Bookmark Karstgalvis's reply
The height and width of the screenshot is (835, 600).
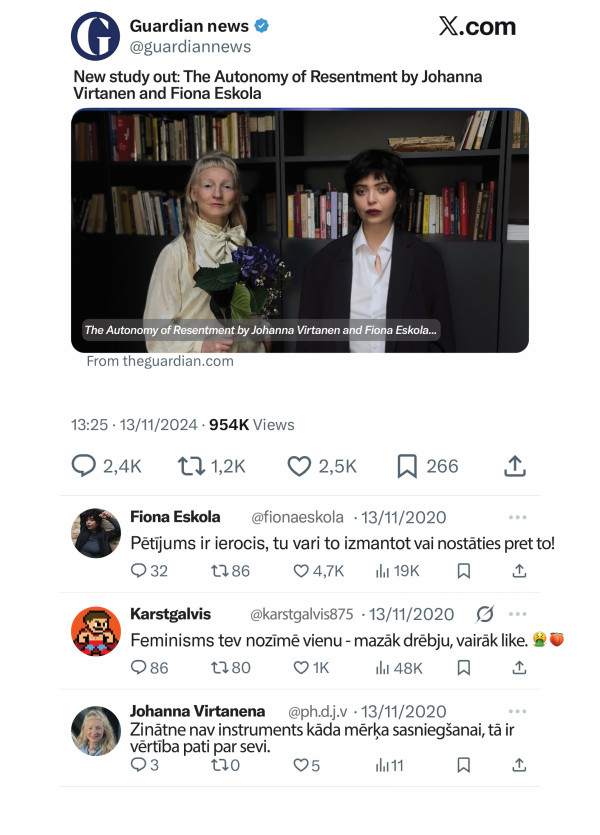(464, 668)
